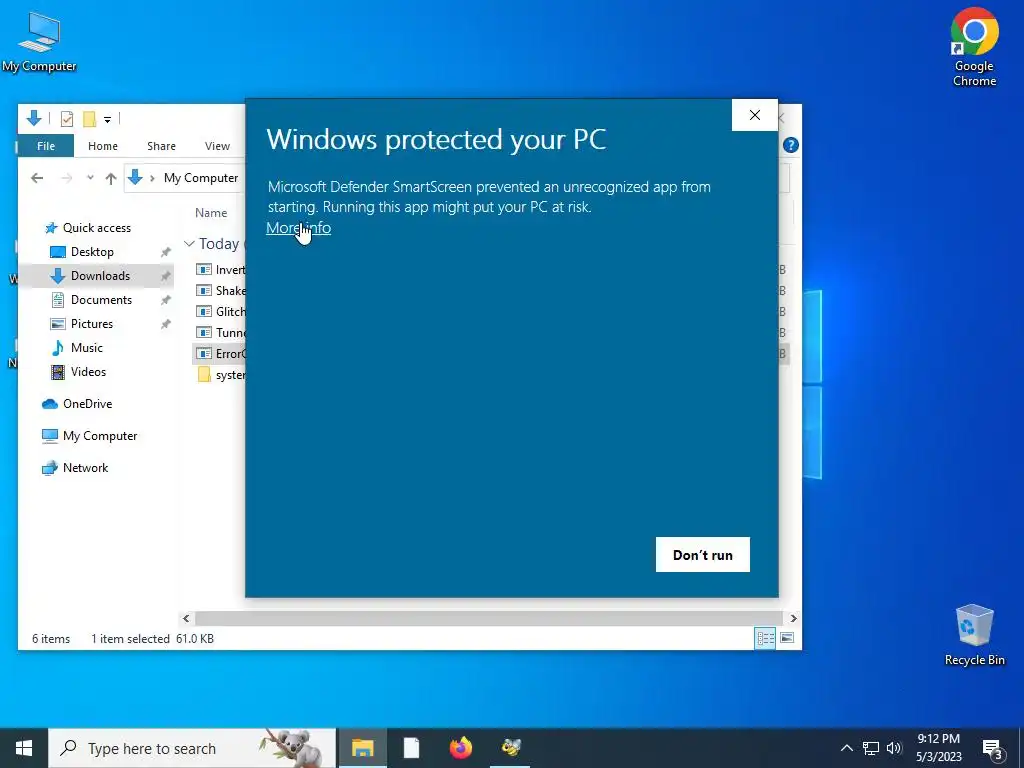The height and width of the screenshot is (768, 1024).
Task: Launch Firefox from the taskbar
Action: tap(460, 748)
